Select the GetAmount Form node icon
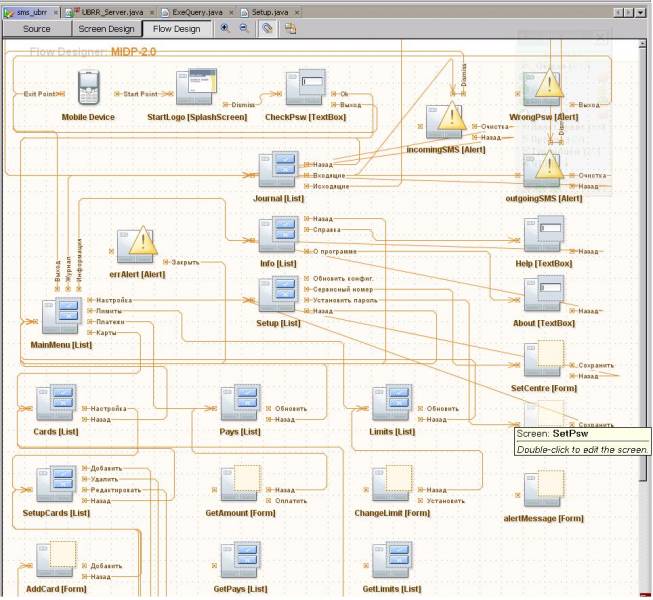Viewport: 653px width, 600px height. click(240, 483)
